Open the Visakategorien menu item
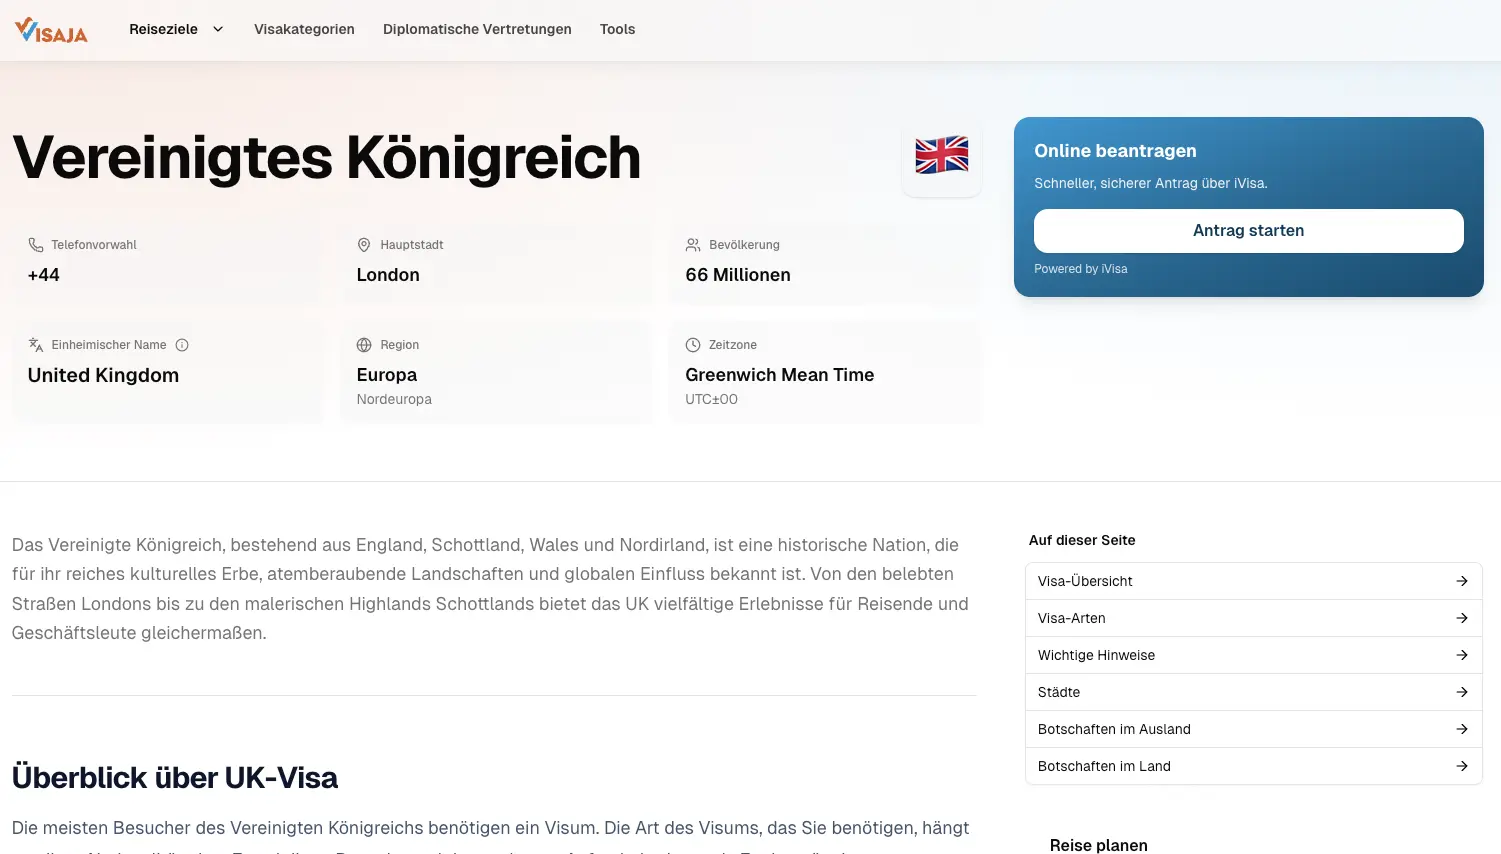Viewport: 1501px width, 854px height. click(304, 29)
